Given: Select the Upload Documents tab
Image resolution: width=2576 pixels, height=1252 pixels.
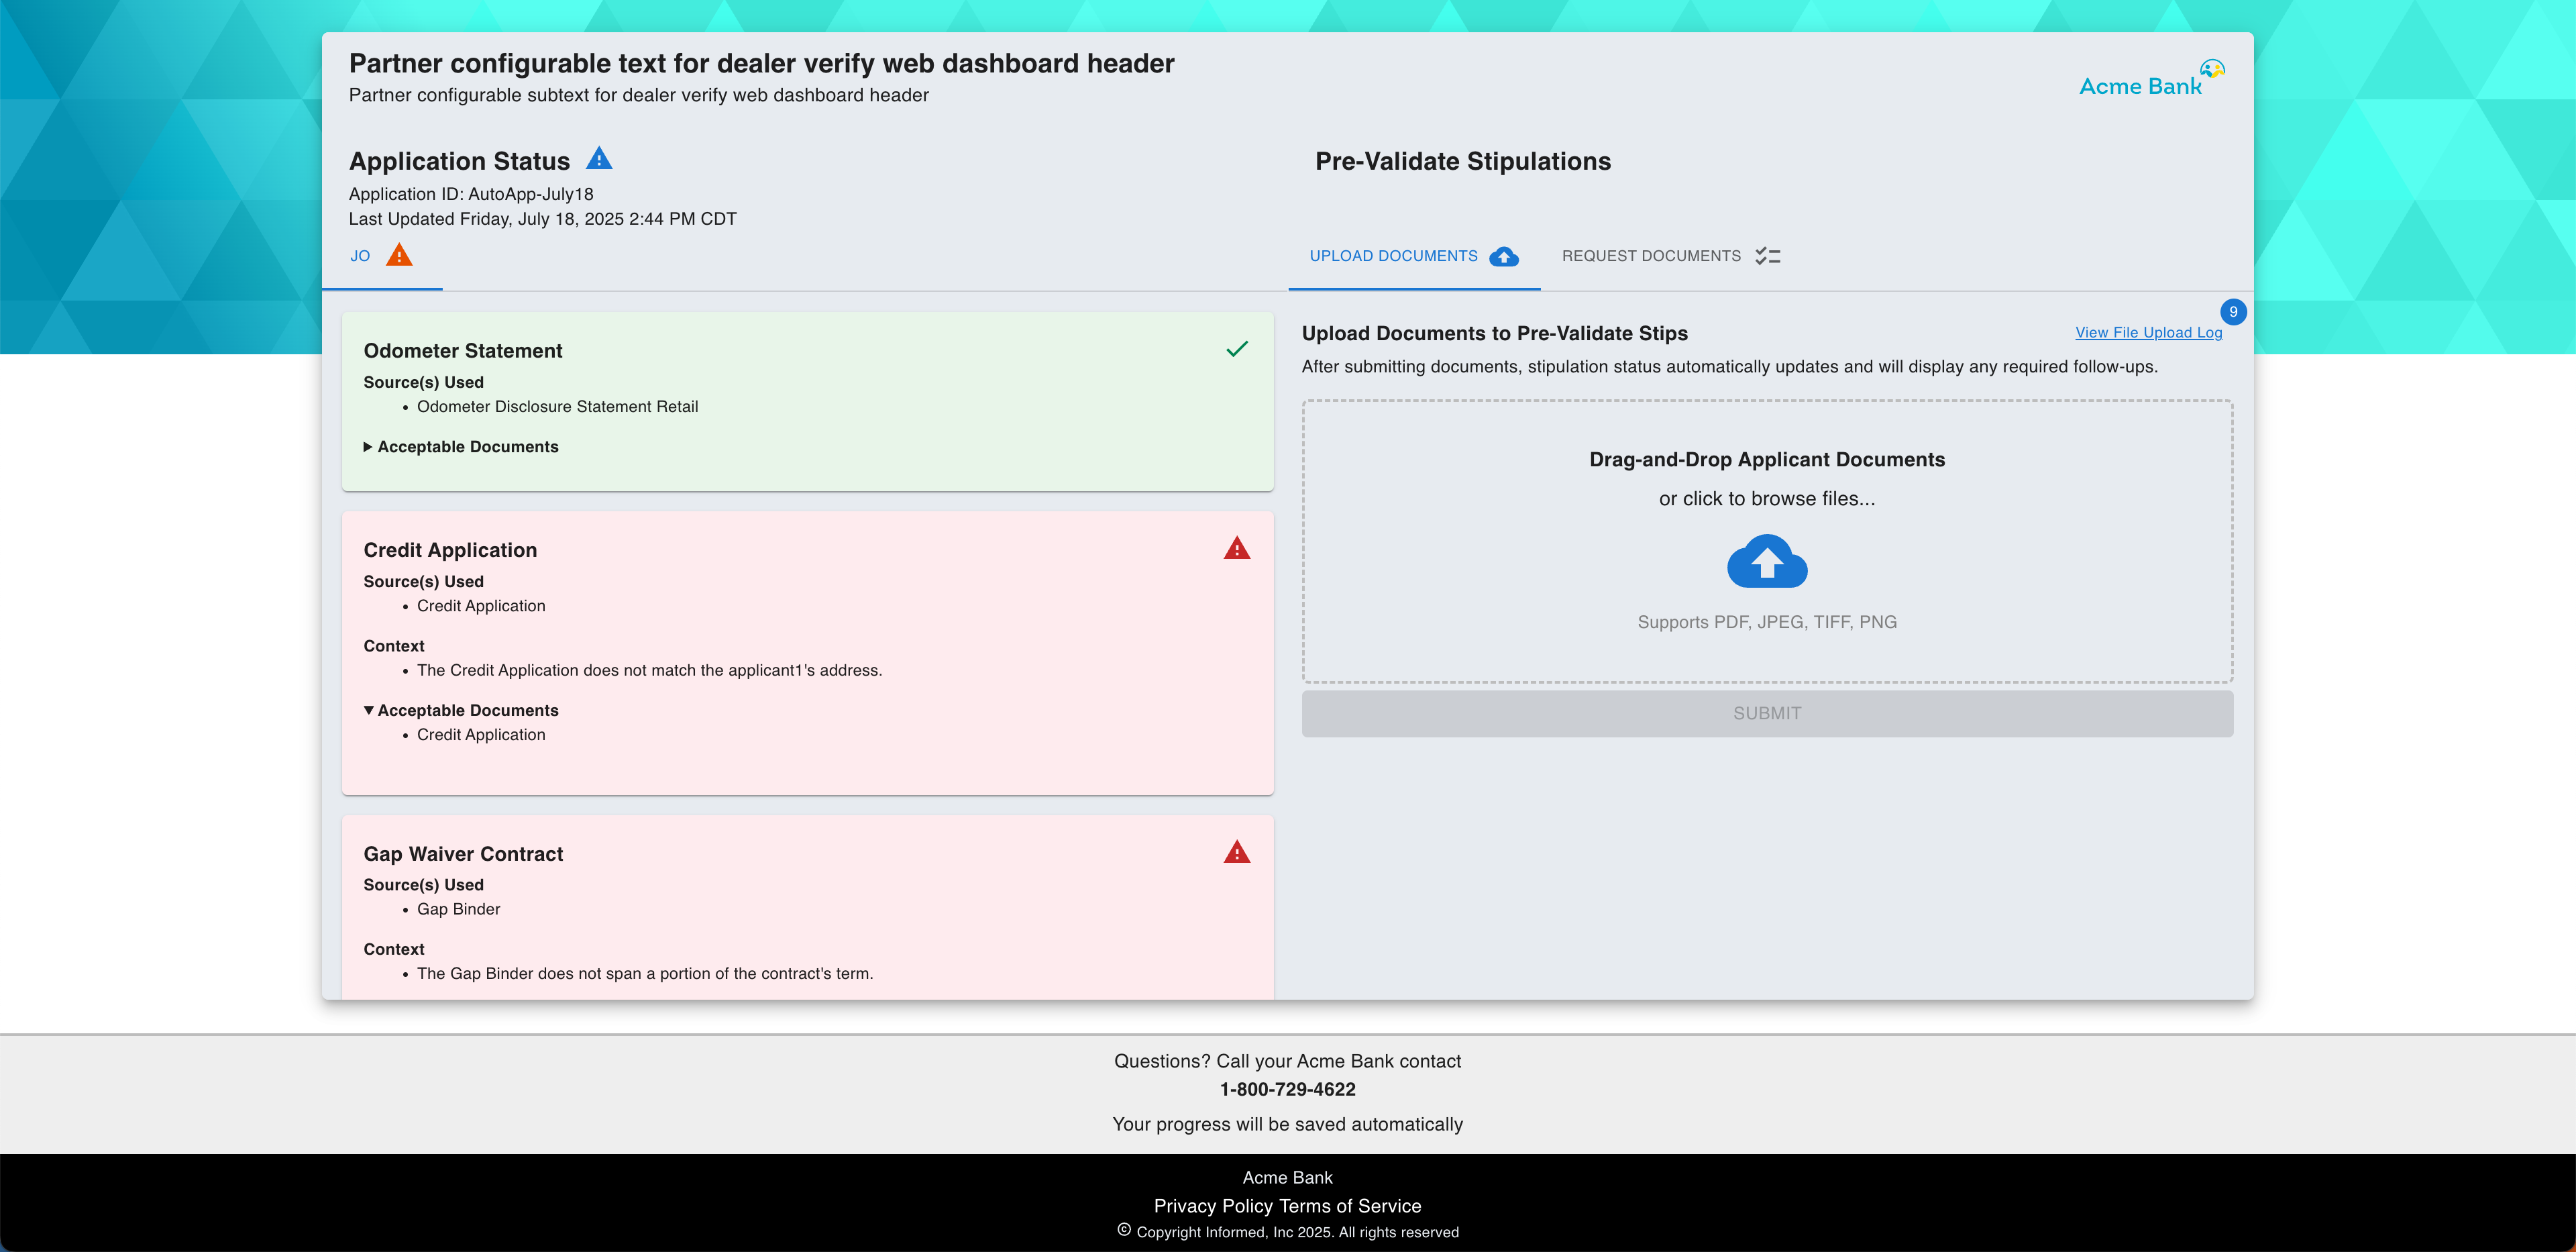Looking at the screenshot, I should click(1393, 256).
